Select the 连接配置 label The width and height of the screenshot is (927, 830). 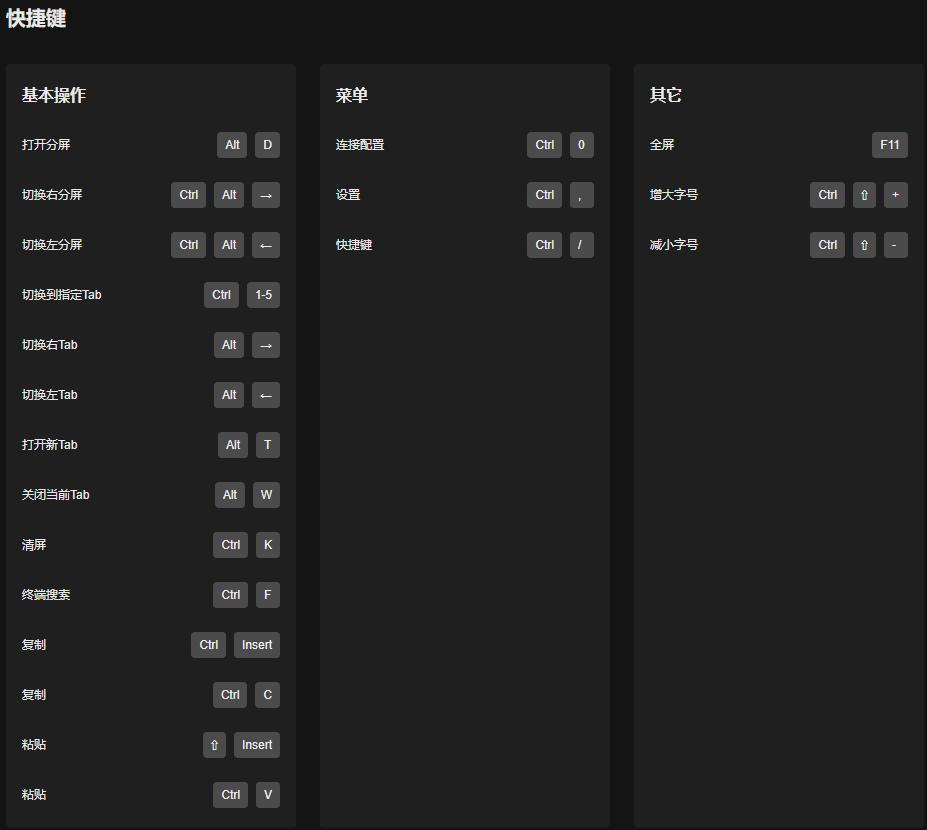point(360,145)
